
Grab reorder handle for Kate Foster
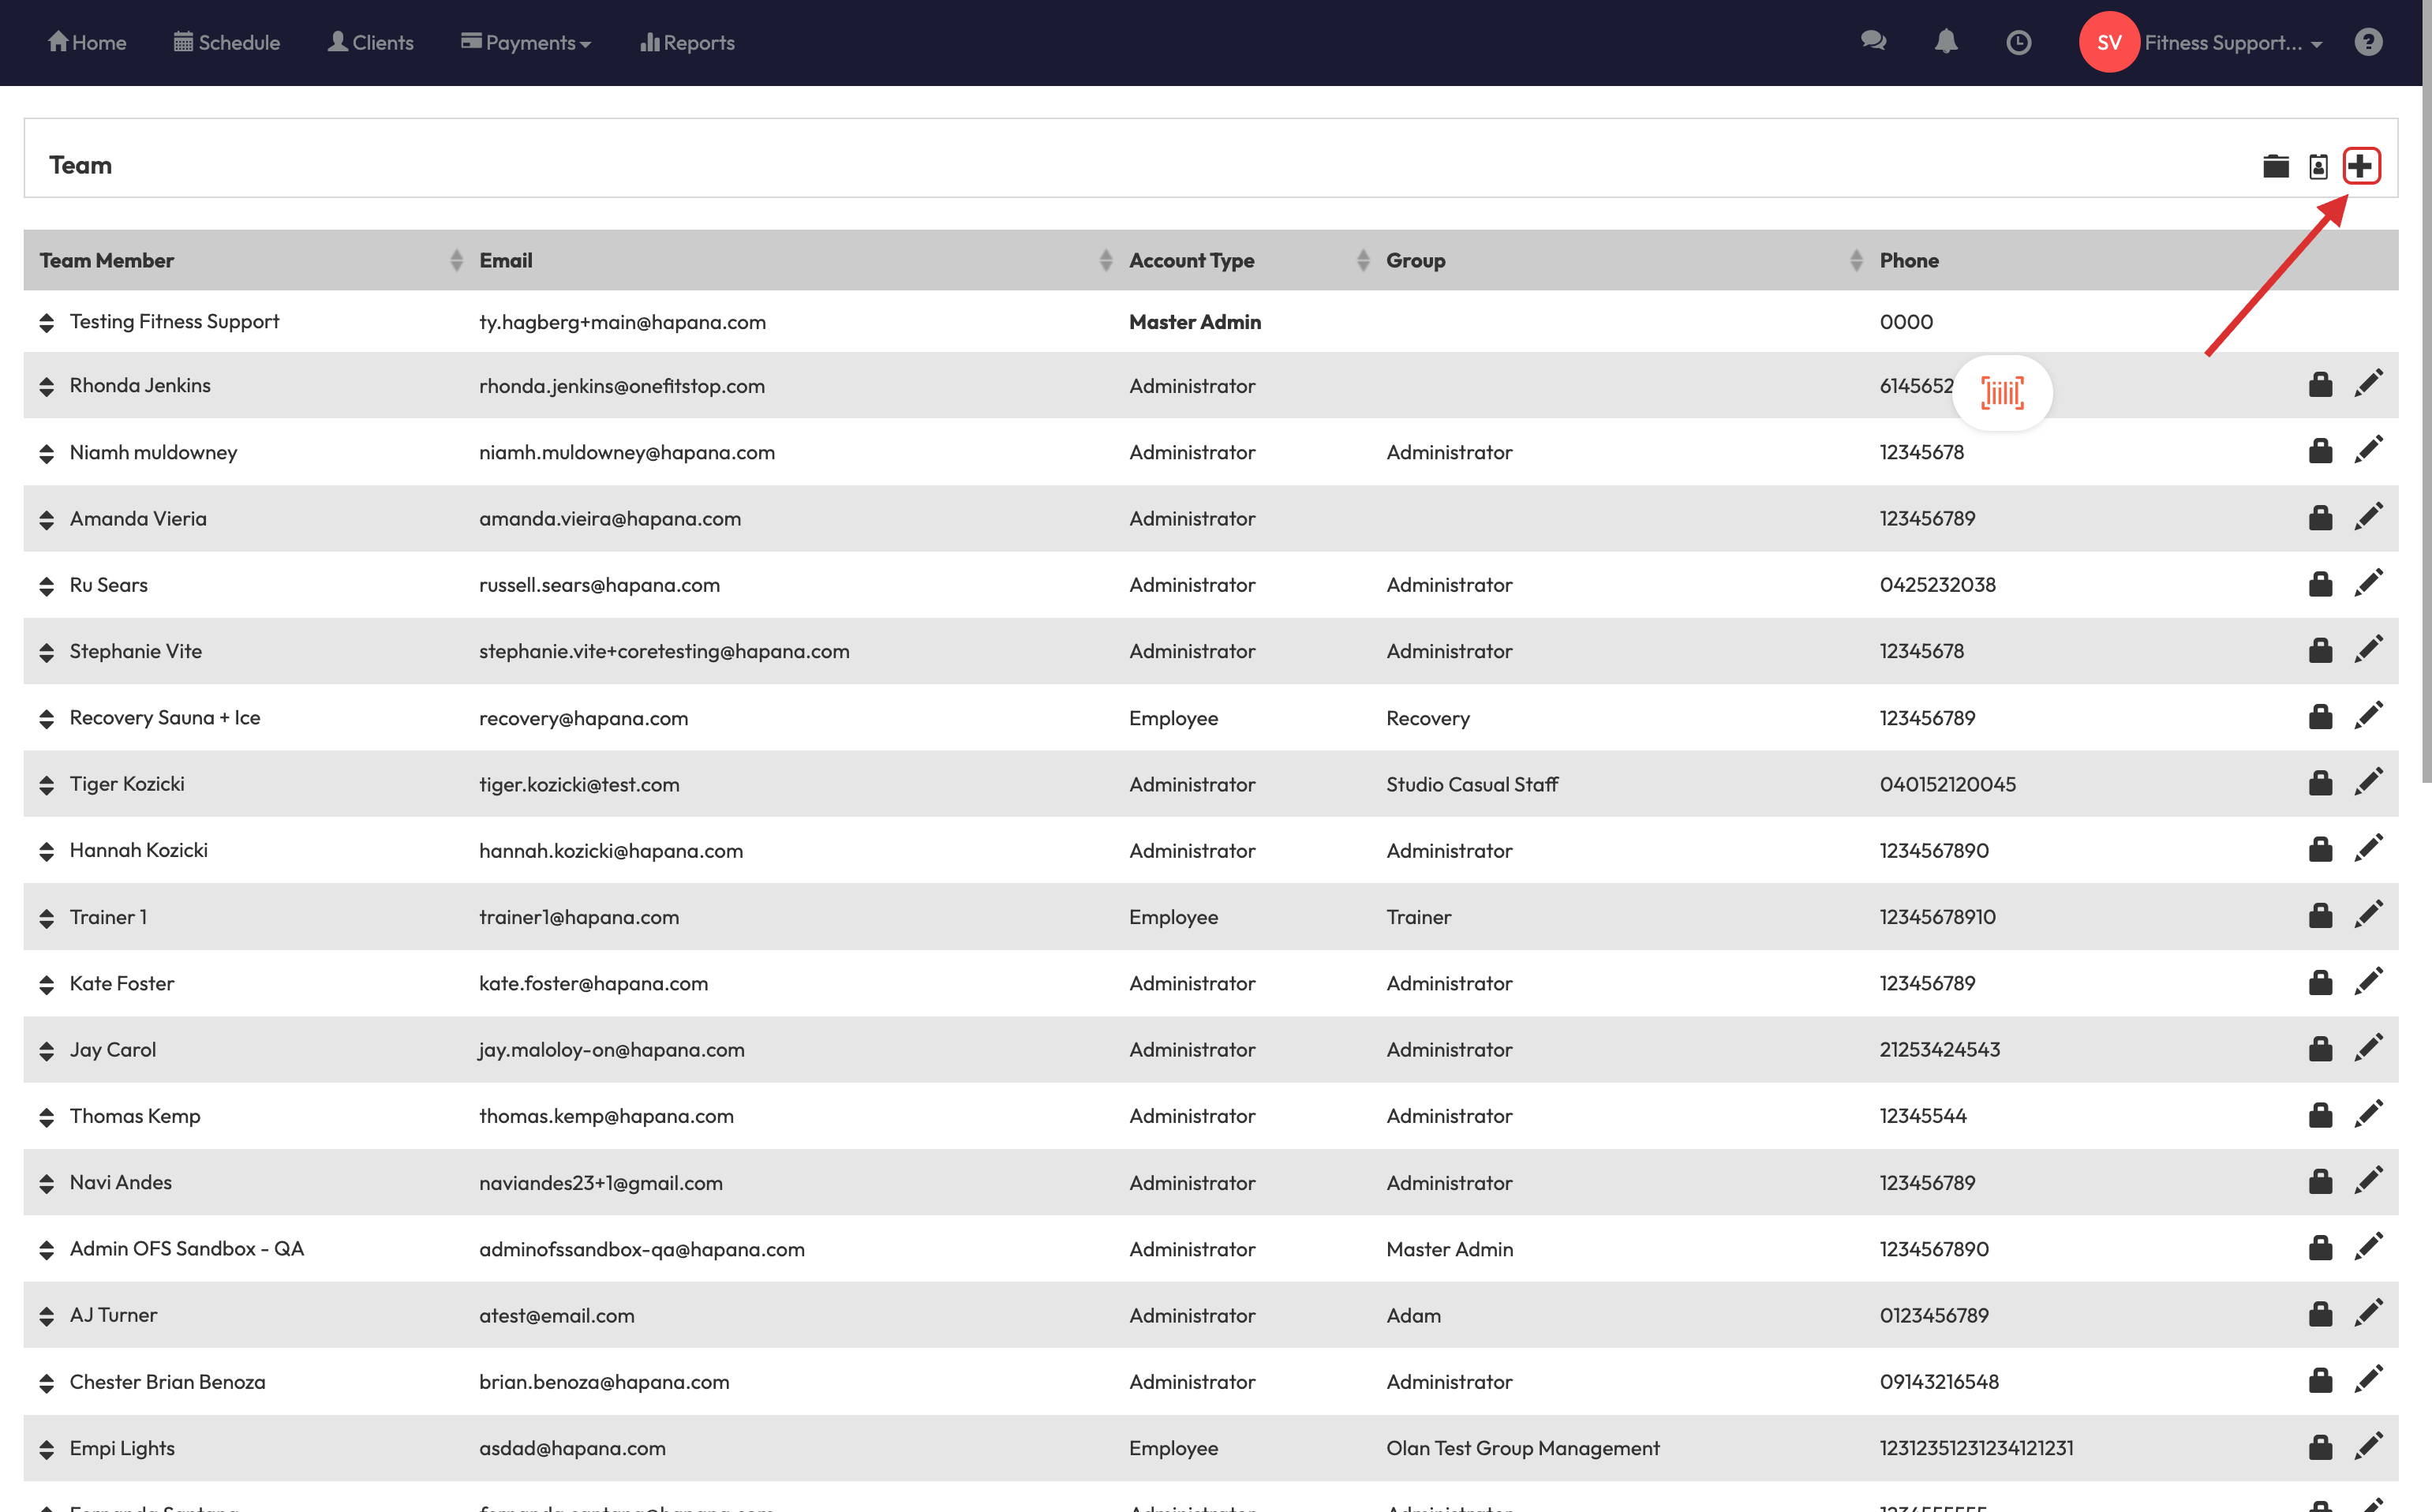point(46,984)
